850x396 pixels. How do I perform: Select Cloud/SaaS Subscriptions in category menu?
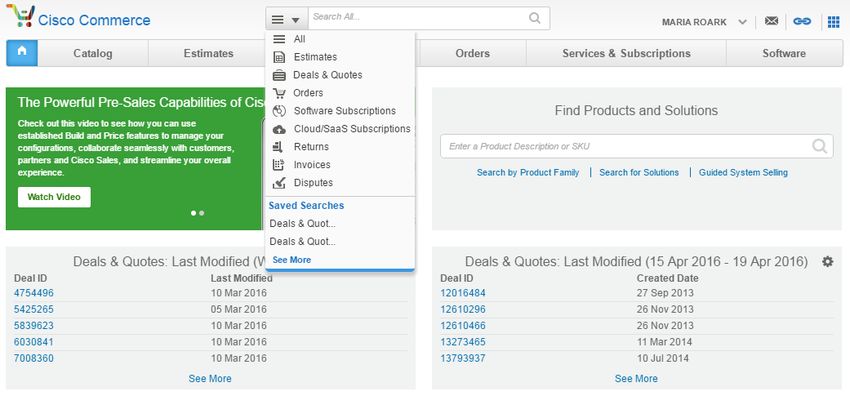tap(352, 129)
